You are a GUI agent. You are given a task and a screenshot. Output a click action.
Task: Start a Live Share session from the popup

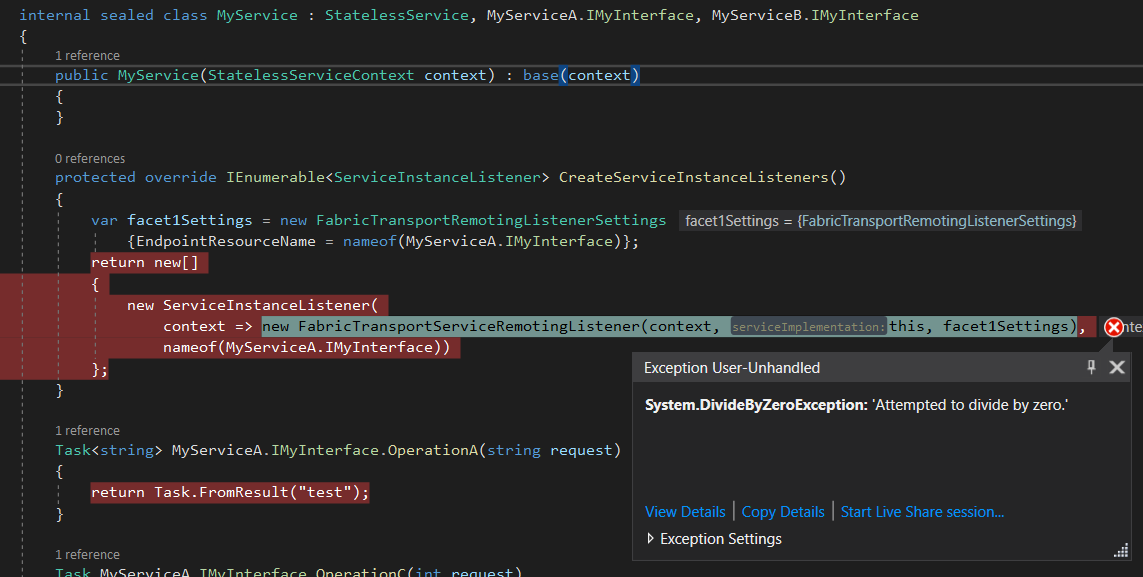(x=921, y=511)
